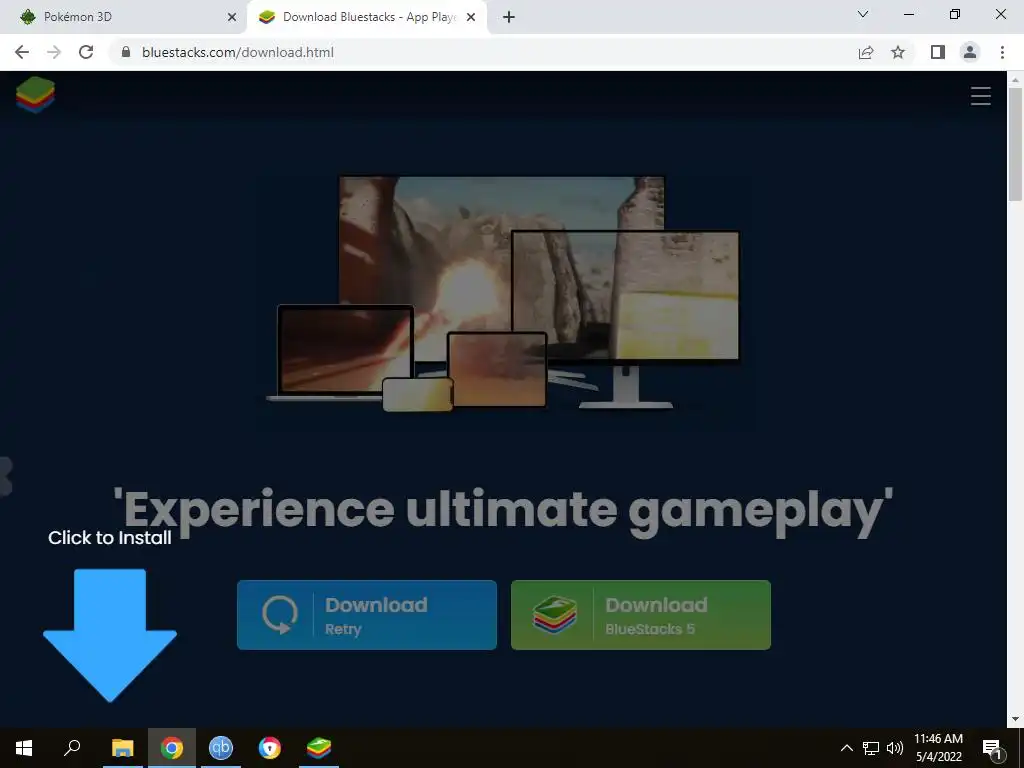This screenshot has height=768, width=1024.
Task: Open the BlueStacks installer in taskbar
Action: [319, 748]
